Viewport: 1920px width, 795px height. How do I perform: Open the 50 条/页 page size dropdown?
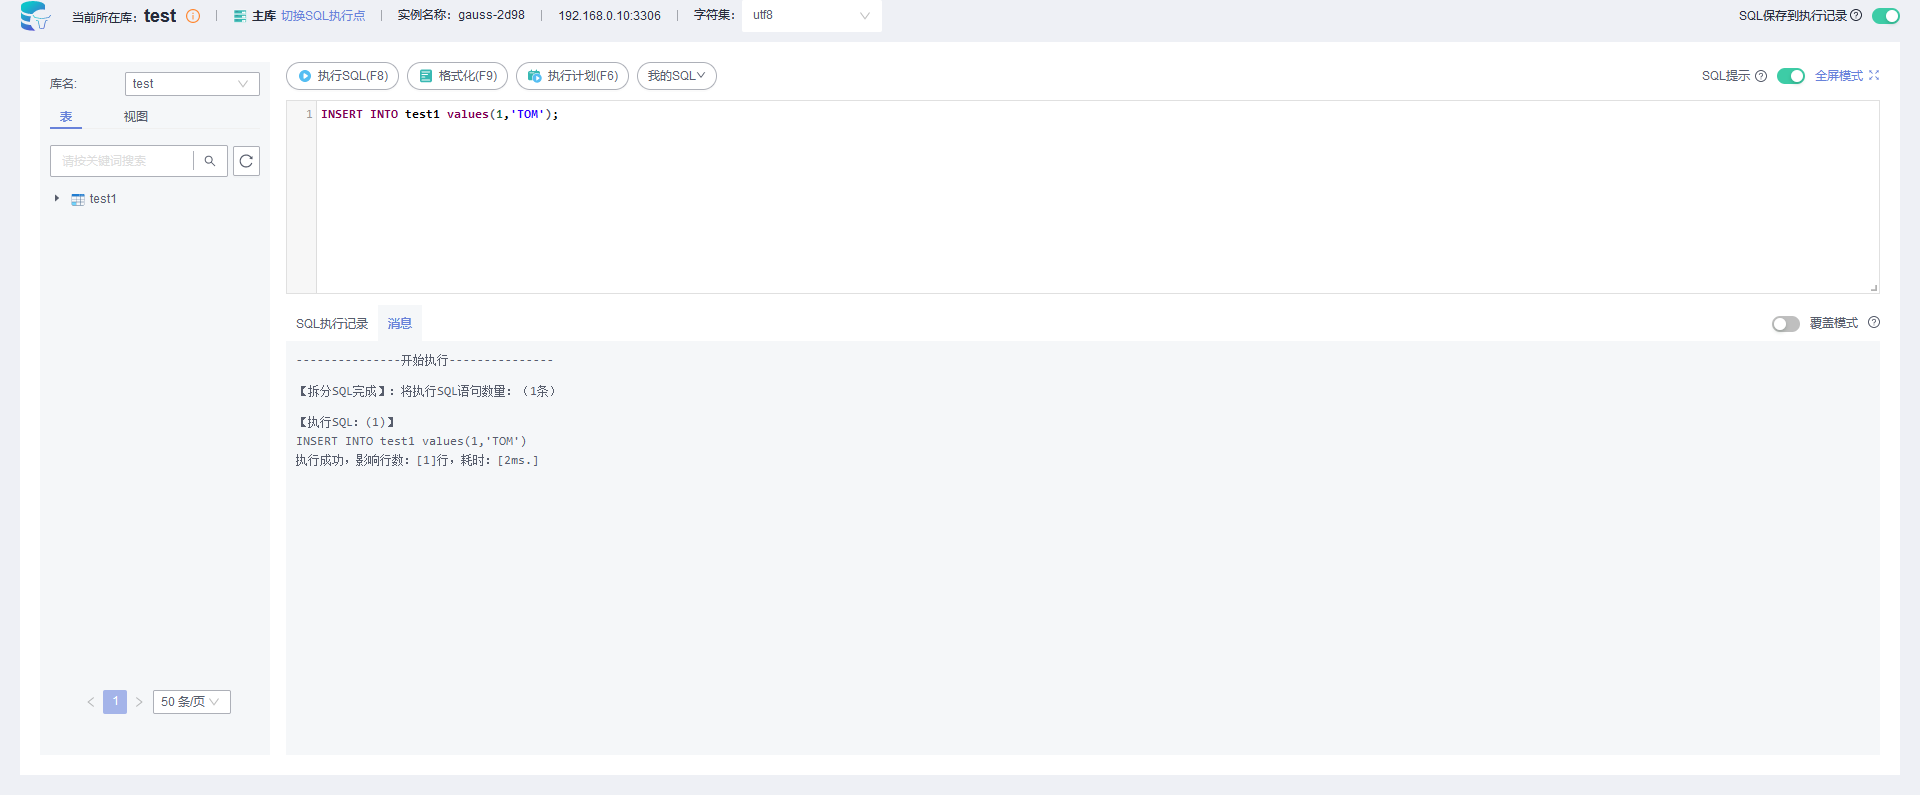pyautogui.click(x=192, y=702)
